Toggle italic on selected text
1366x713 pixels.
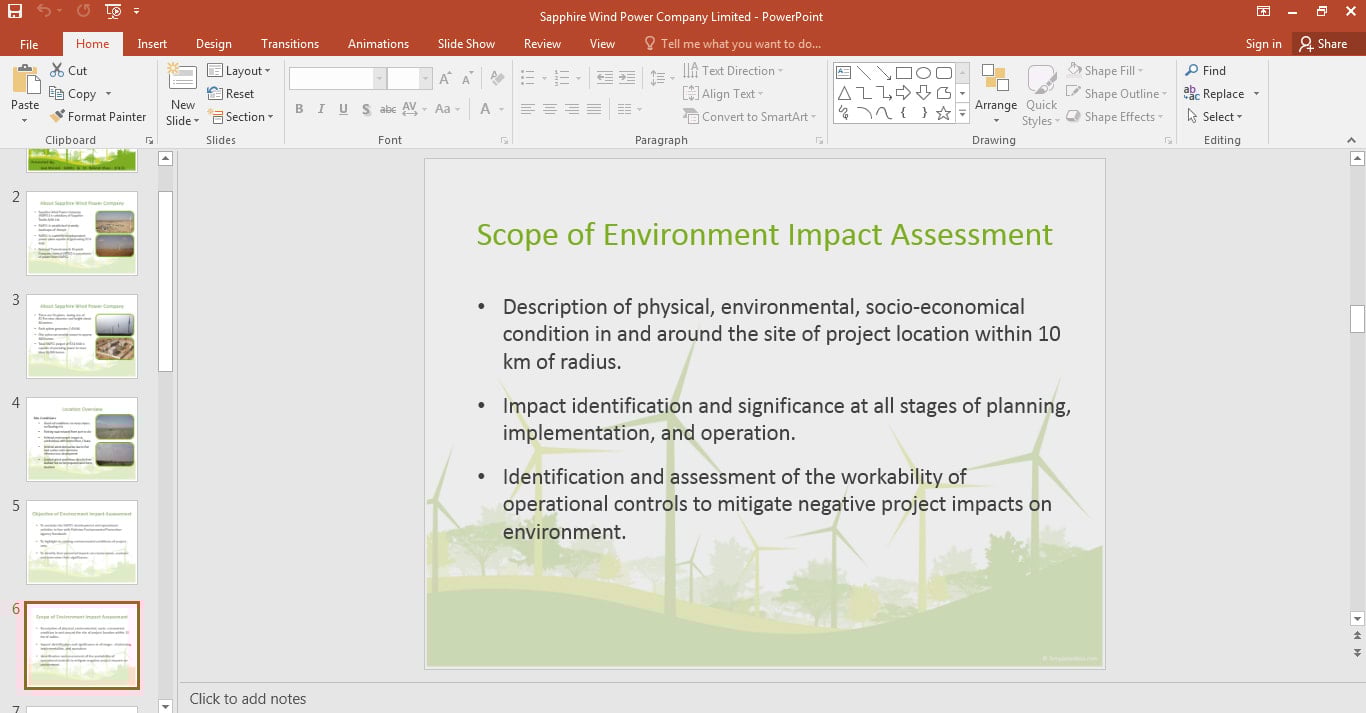320,109
